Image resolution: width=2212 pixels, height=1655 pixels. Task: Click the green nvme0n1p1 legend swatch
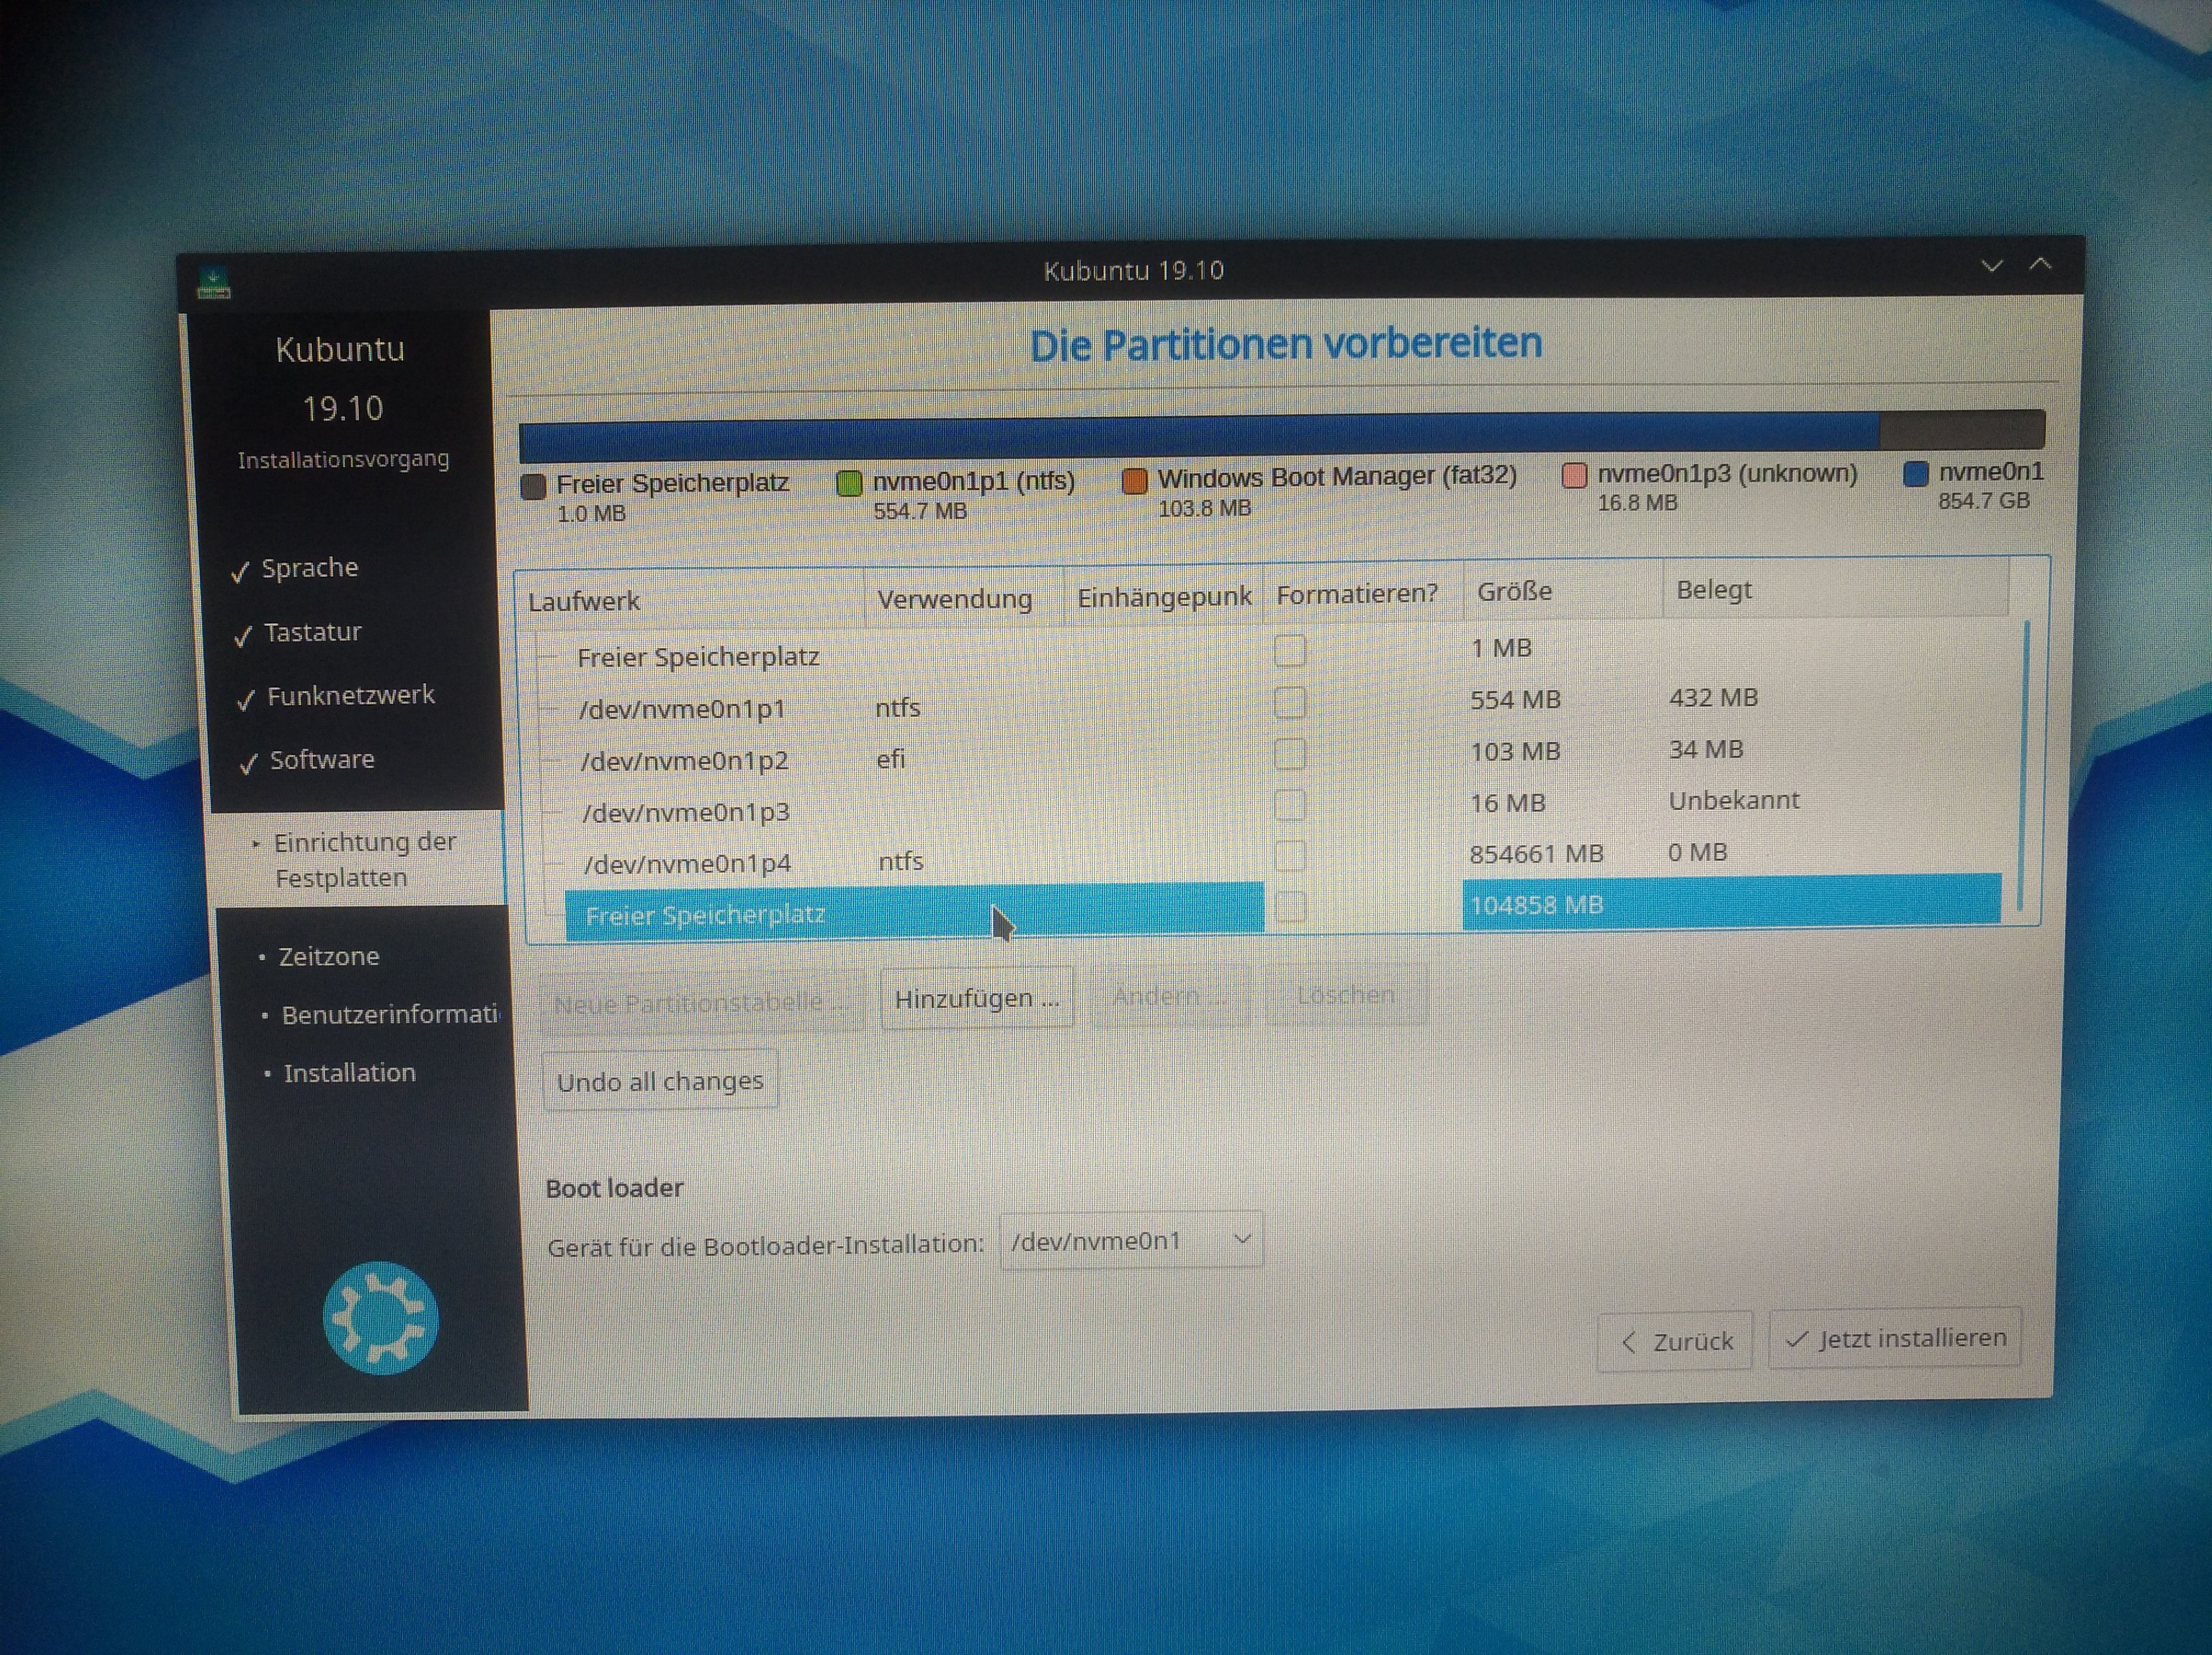pos(849,484)
